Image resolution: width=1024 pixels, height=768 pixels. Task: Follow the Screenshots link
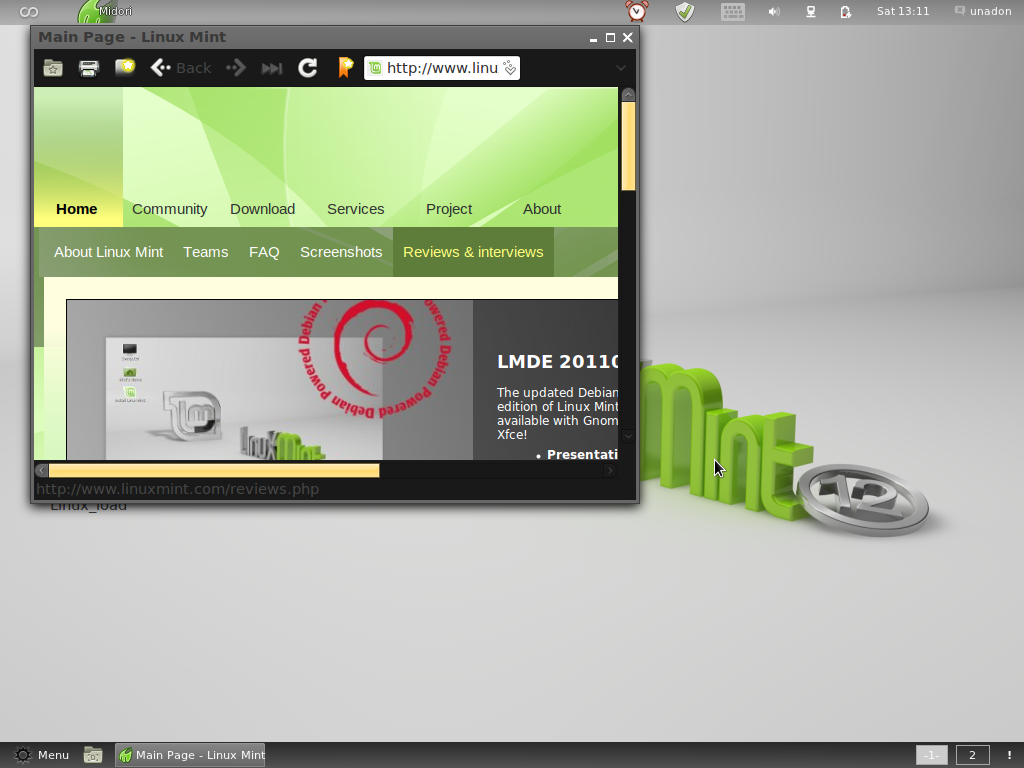point(341,252)
